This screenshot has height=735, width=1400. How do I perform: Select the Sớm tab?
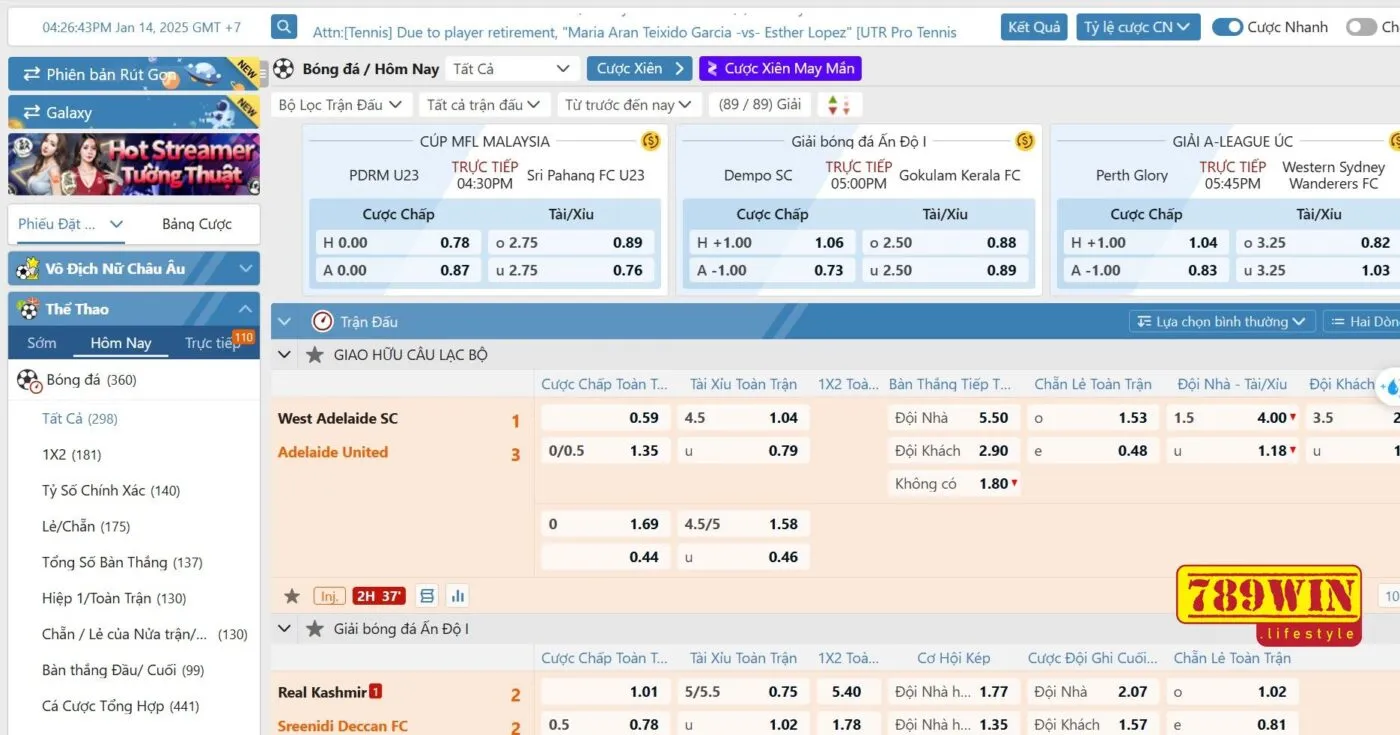42,343
